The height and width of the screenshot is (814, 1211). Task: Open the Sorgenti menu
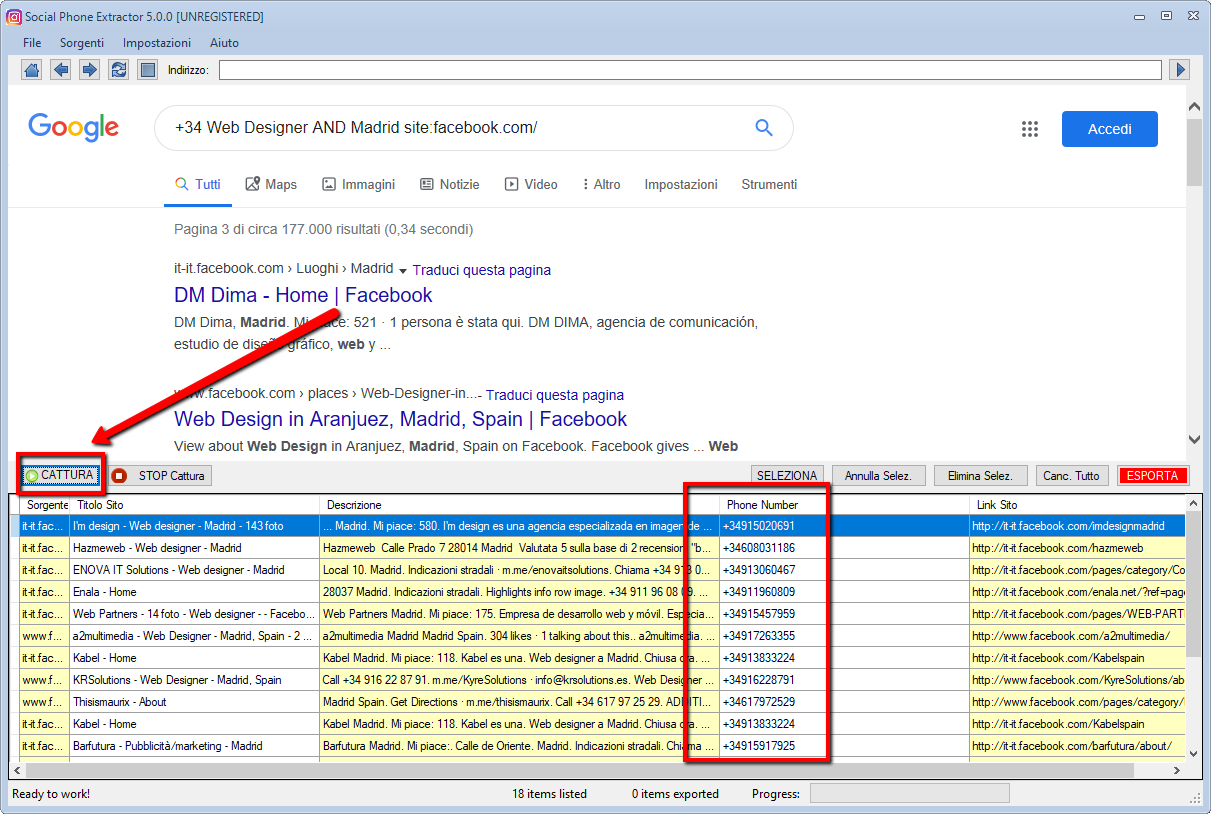pyautogui.click(x=82, y=43)
